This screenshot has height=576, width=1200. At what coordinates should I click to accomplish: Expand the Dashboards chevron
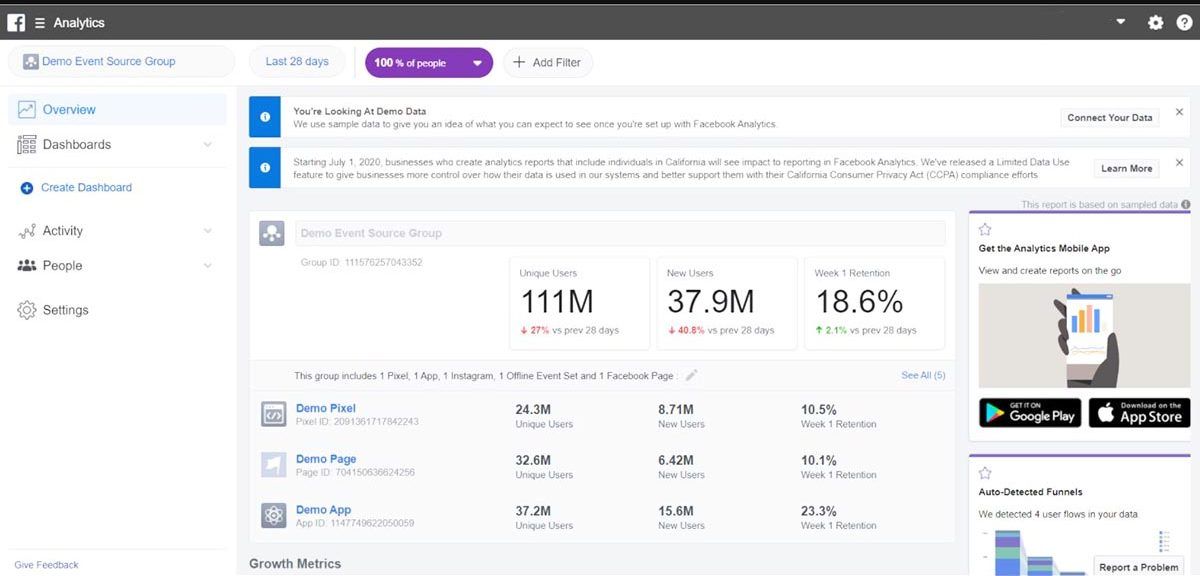[x=208, y=145]
